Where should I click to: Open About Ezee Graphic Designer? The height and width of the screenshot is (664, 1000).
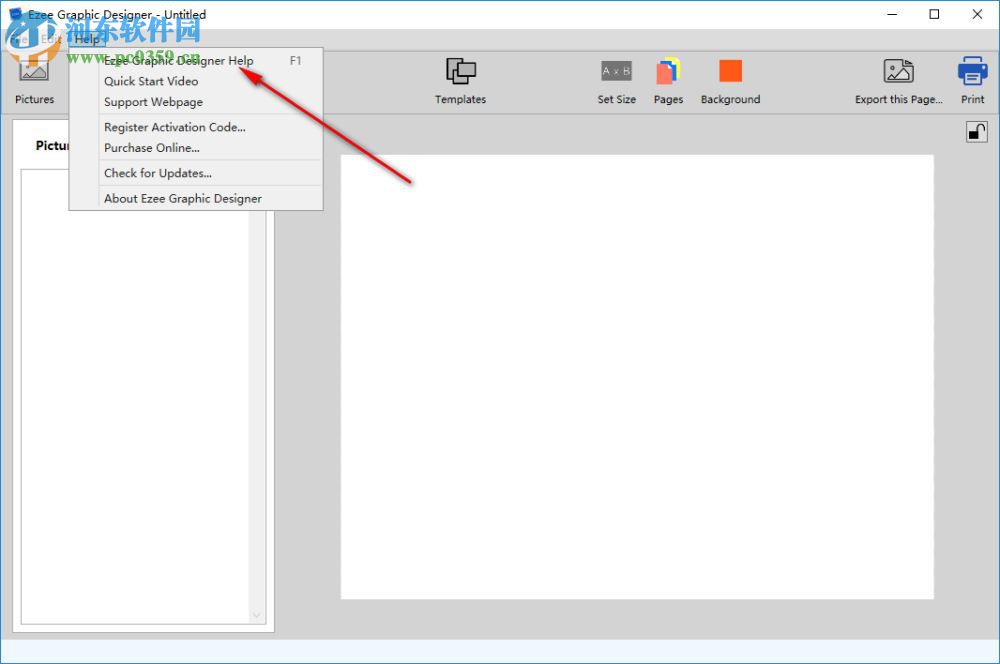pos(181,198)
